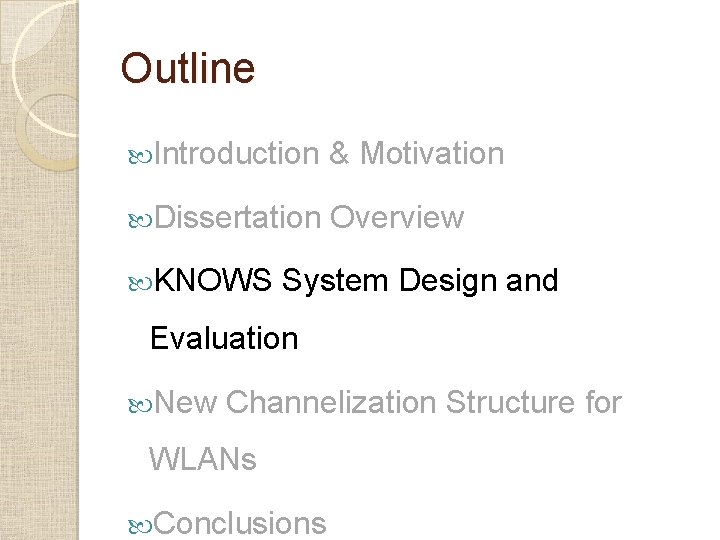Click the highlighted KNOWS System Design and line
The width and height of the screenshot is (720, 540).
356,280
